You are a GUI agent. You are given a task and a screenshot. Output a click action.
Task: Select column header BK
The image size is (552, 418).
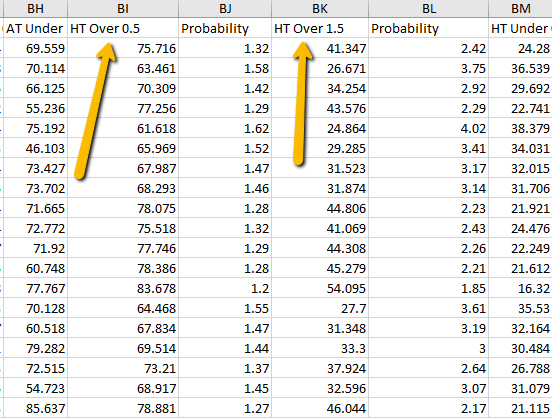(x=320, y=8)
